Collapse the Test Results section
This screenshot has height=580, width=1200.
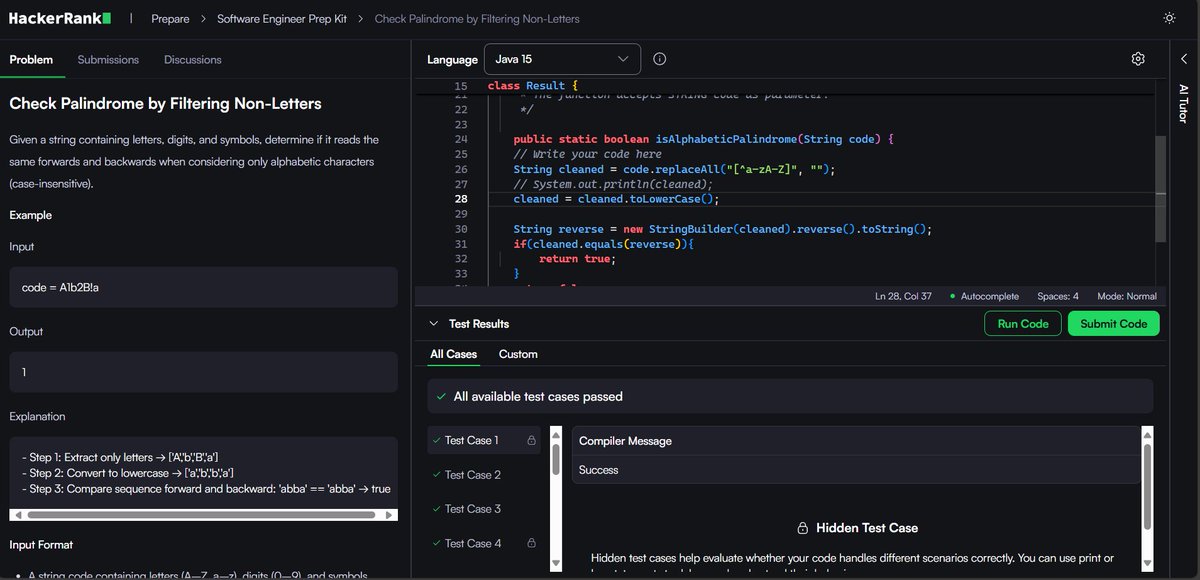(x=433, y=324)
